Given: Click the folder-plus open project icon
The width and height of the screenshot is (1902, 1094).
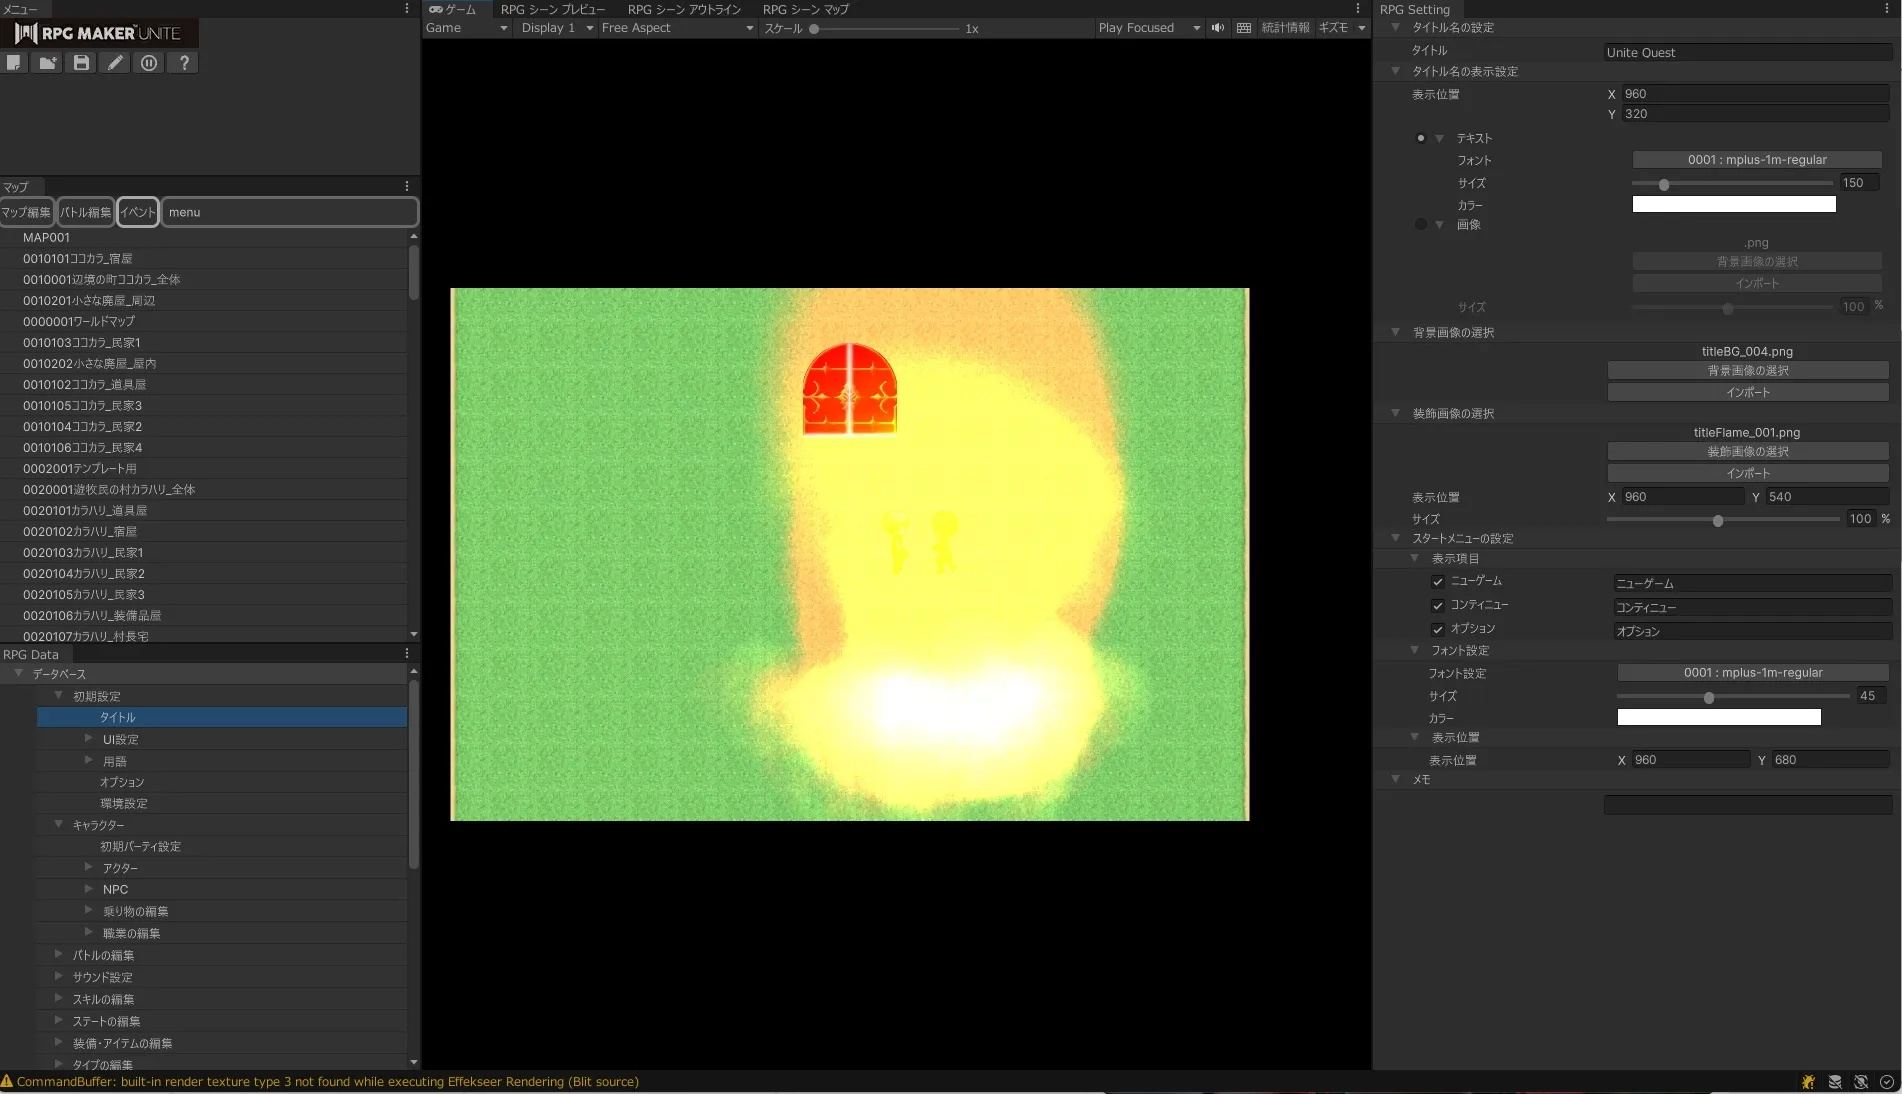Looking at the screenshot, I should (48, 63).
